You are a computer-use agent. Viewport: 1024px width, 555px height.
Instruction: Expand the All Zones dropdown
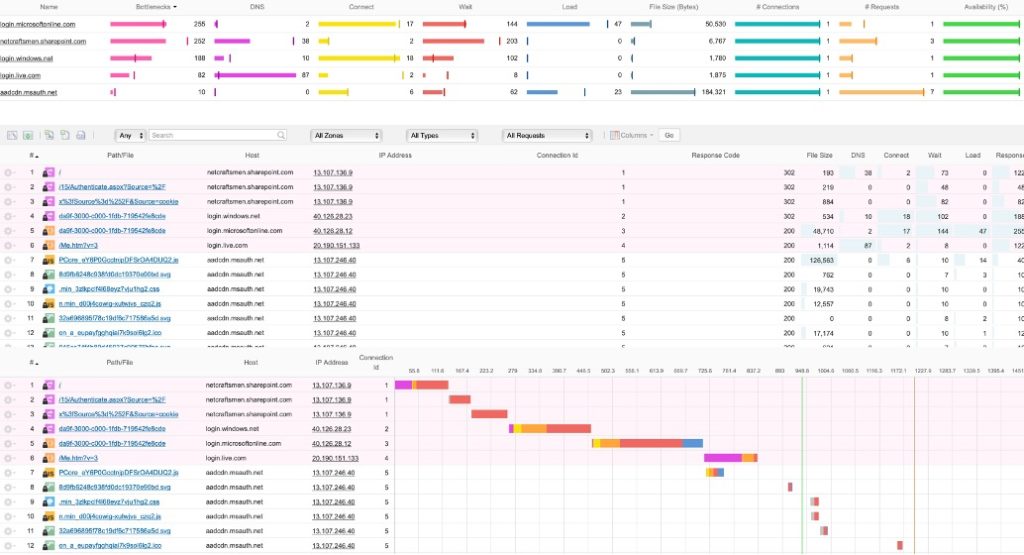pos(346,135)
